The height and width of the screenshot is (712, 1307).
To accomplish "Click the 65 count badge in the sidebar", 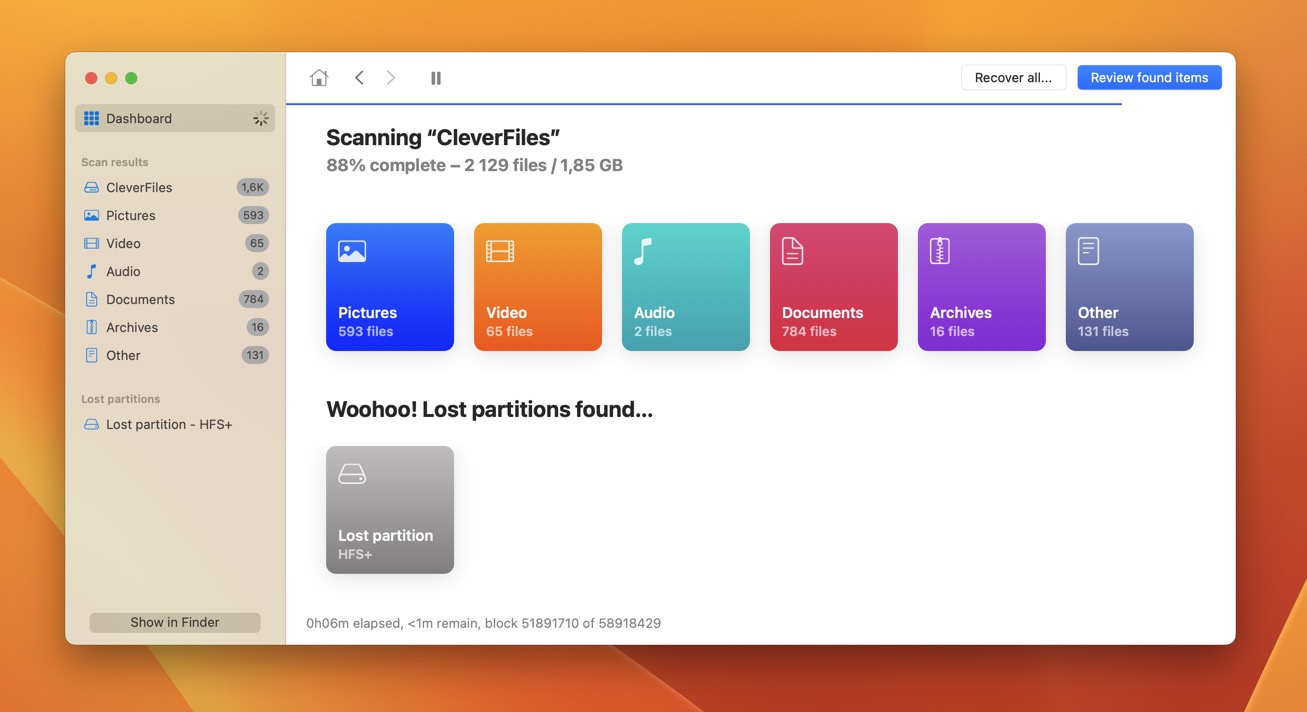I will click(x=257, y=243).
